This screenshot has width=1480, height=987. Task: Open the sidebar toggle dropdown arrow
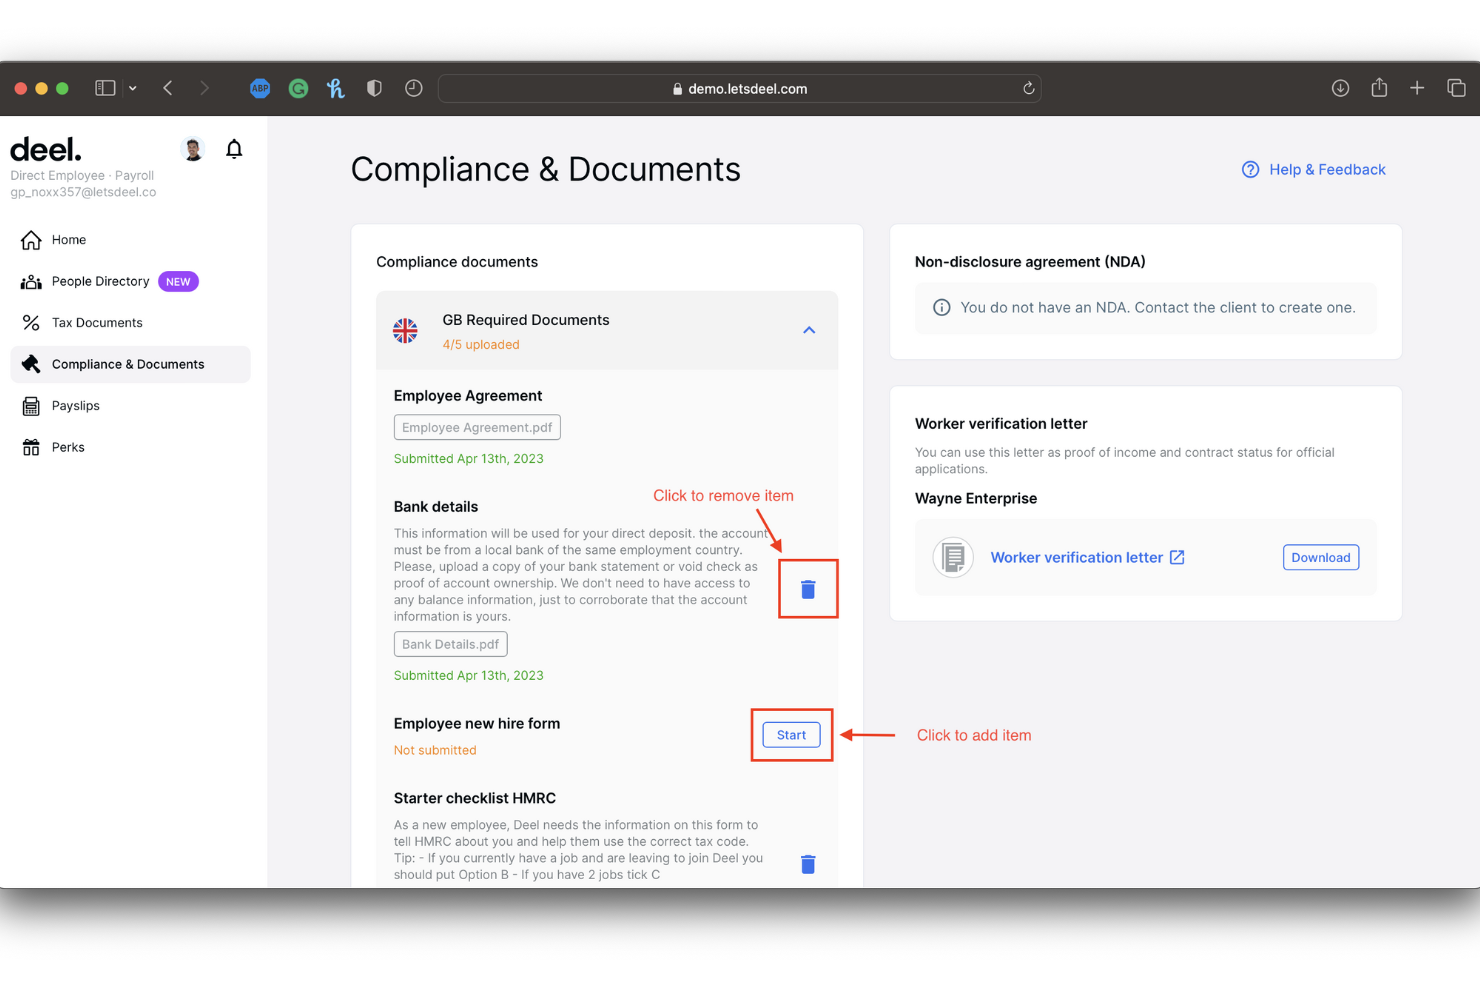[132, 88]
